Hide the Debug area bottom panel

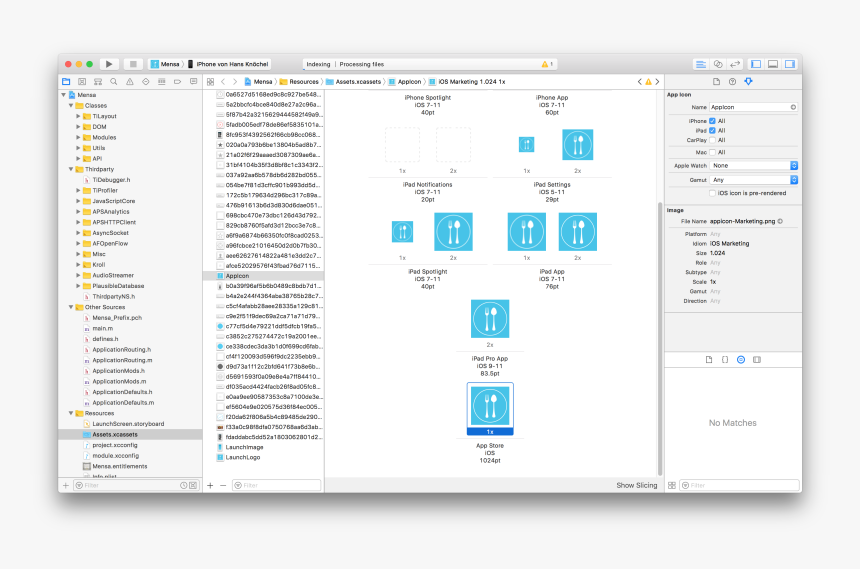point(772,64)
